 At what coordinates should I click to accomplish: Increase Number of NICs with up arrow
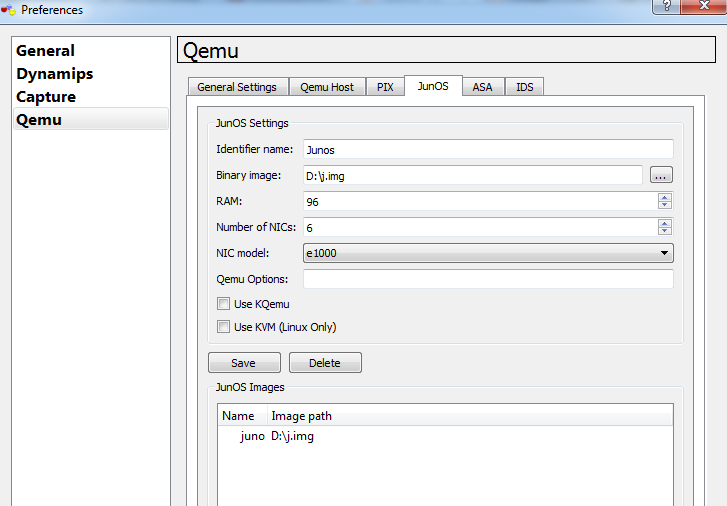pyautogui.click(x=665, y=223)
